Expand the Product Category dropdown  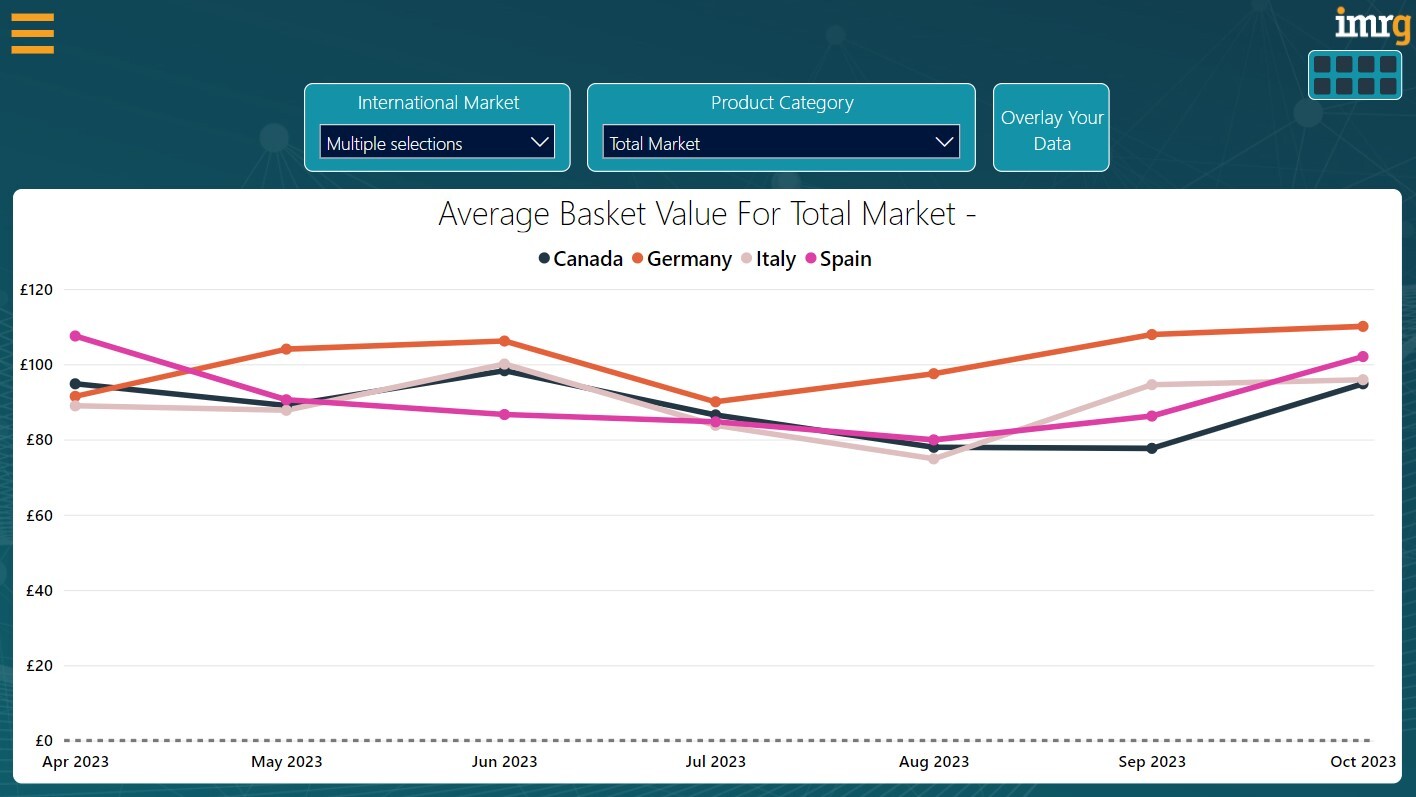pos(781,142)
